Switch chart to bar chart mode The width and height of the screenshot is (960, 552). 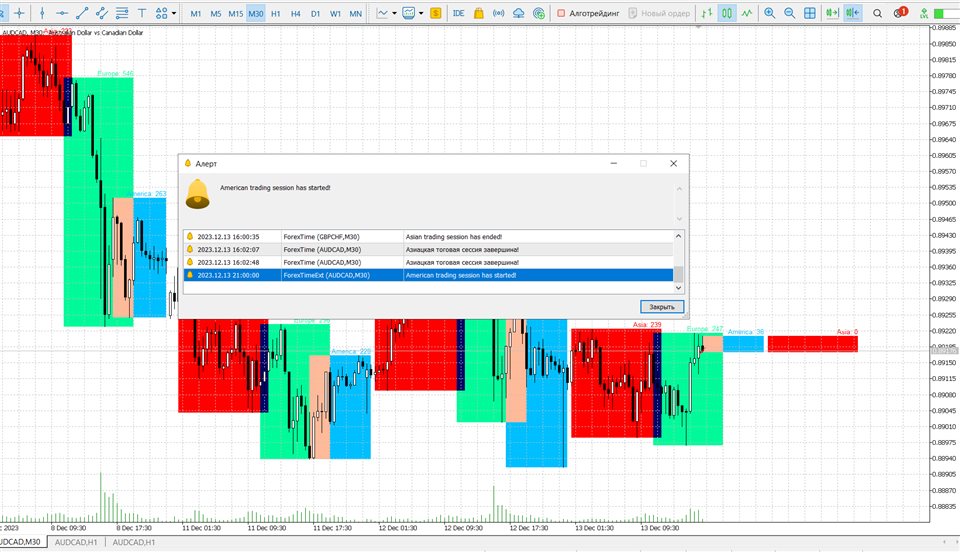click(707, 13)
